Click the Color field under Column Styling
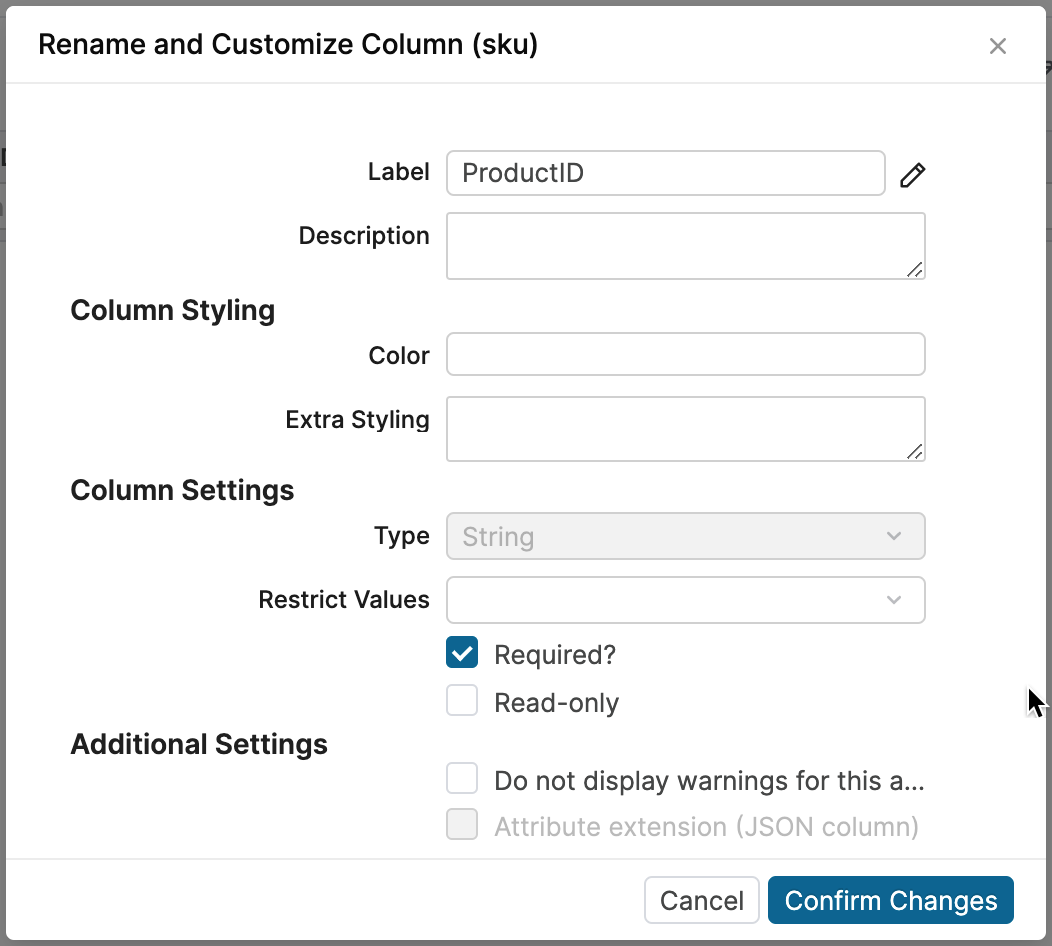 coord(685,354)
